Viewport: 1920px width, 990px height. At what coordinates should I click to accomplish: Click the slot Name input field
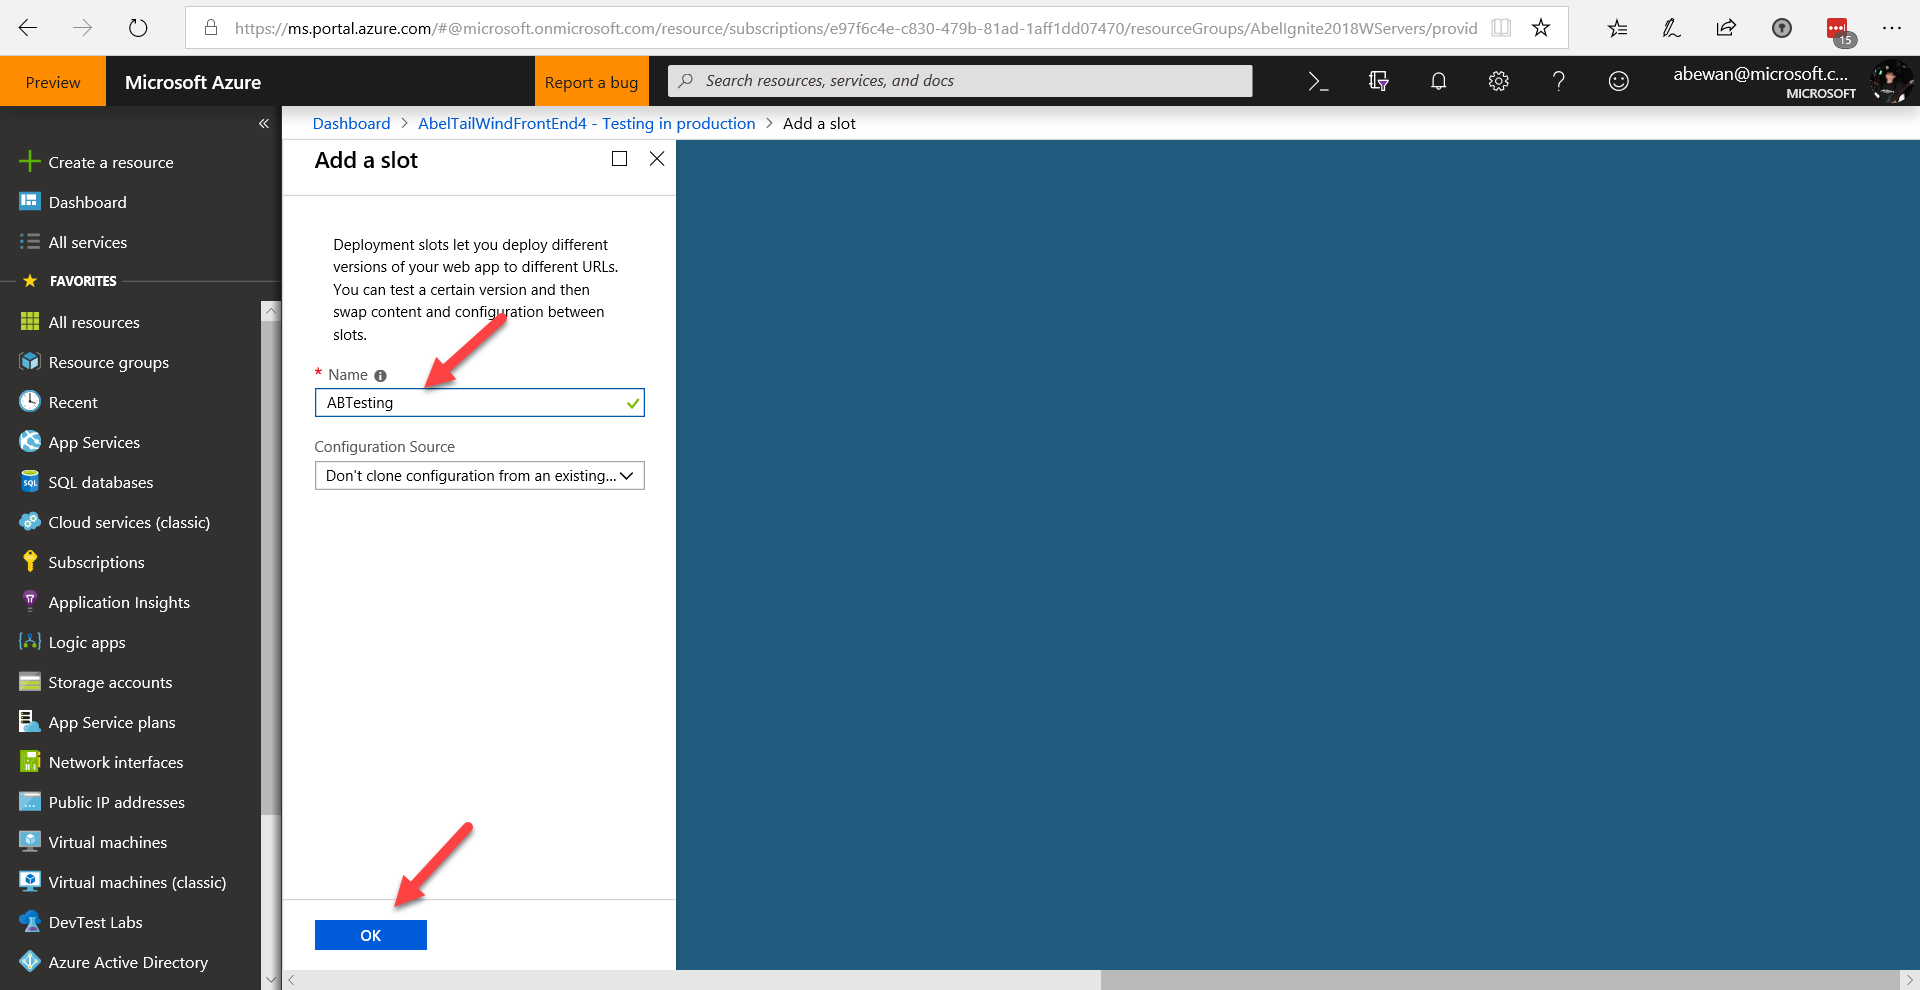(479, 403)
